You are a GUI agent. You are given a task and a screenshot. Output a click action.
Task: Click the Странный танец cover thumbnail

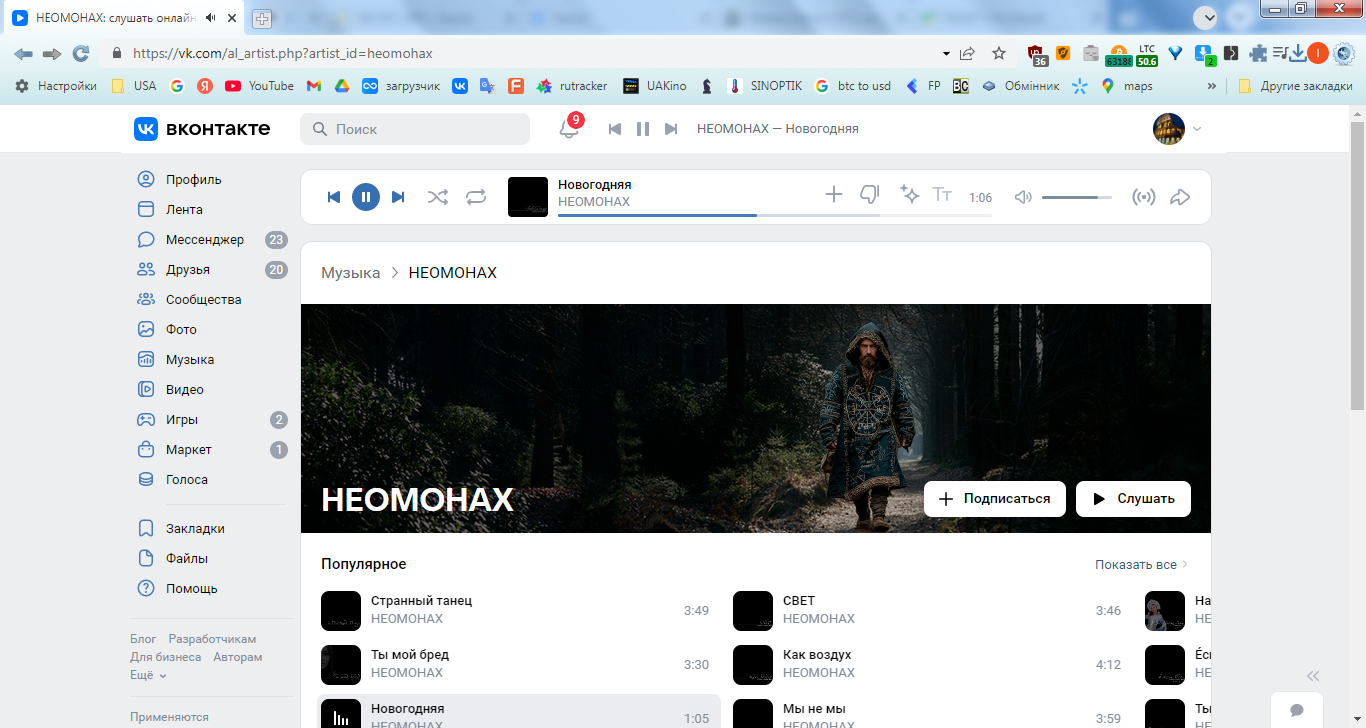pyautogui.click(x=341, y=611)
